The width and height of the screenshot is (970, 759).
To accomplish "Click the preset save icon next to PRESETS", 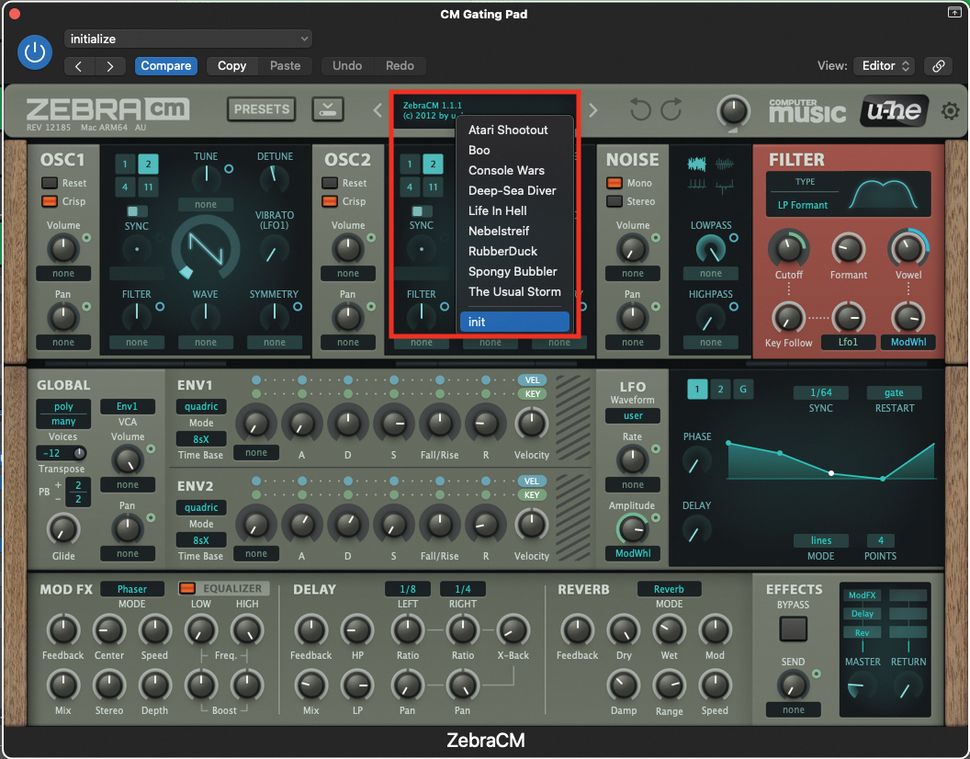I will [327, 109].
